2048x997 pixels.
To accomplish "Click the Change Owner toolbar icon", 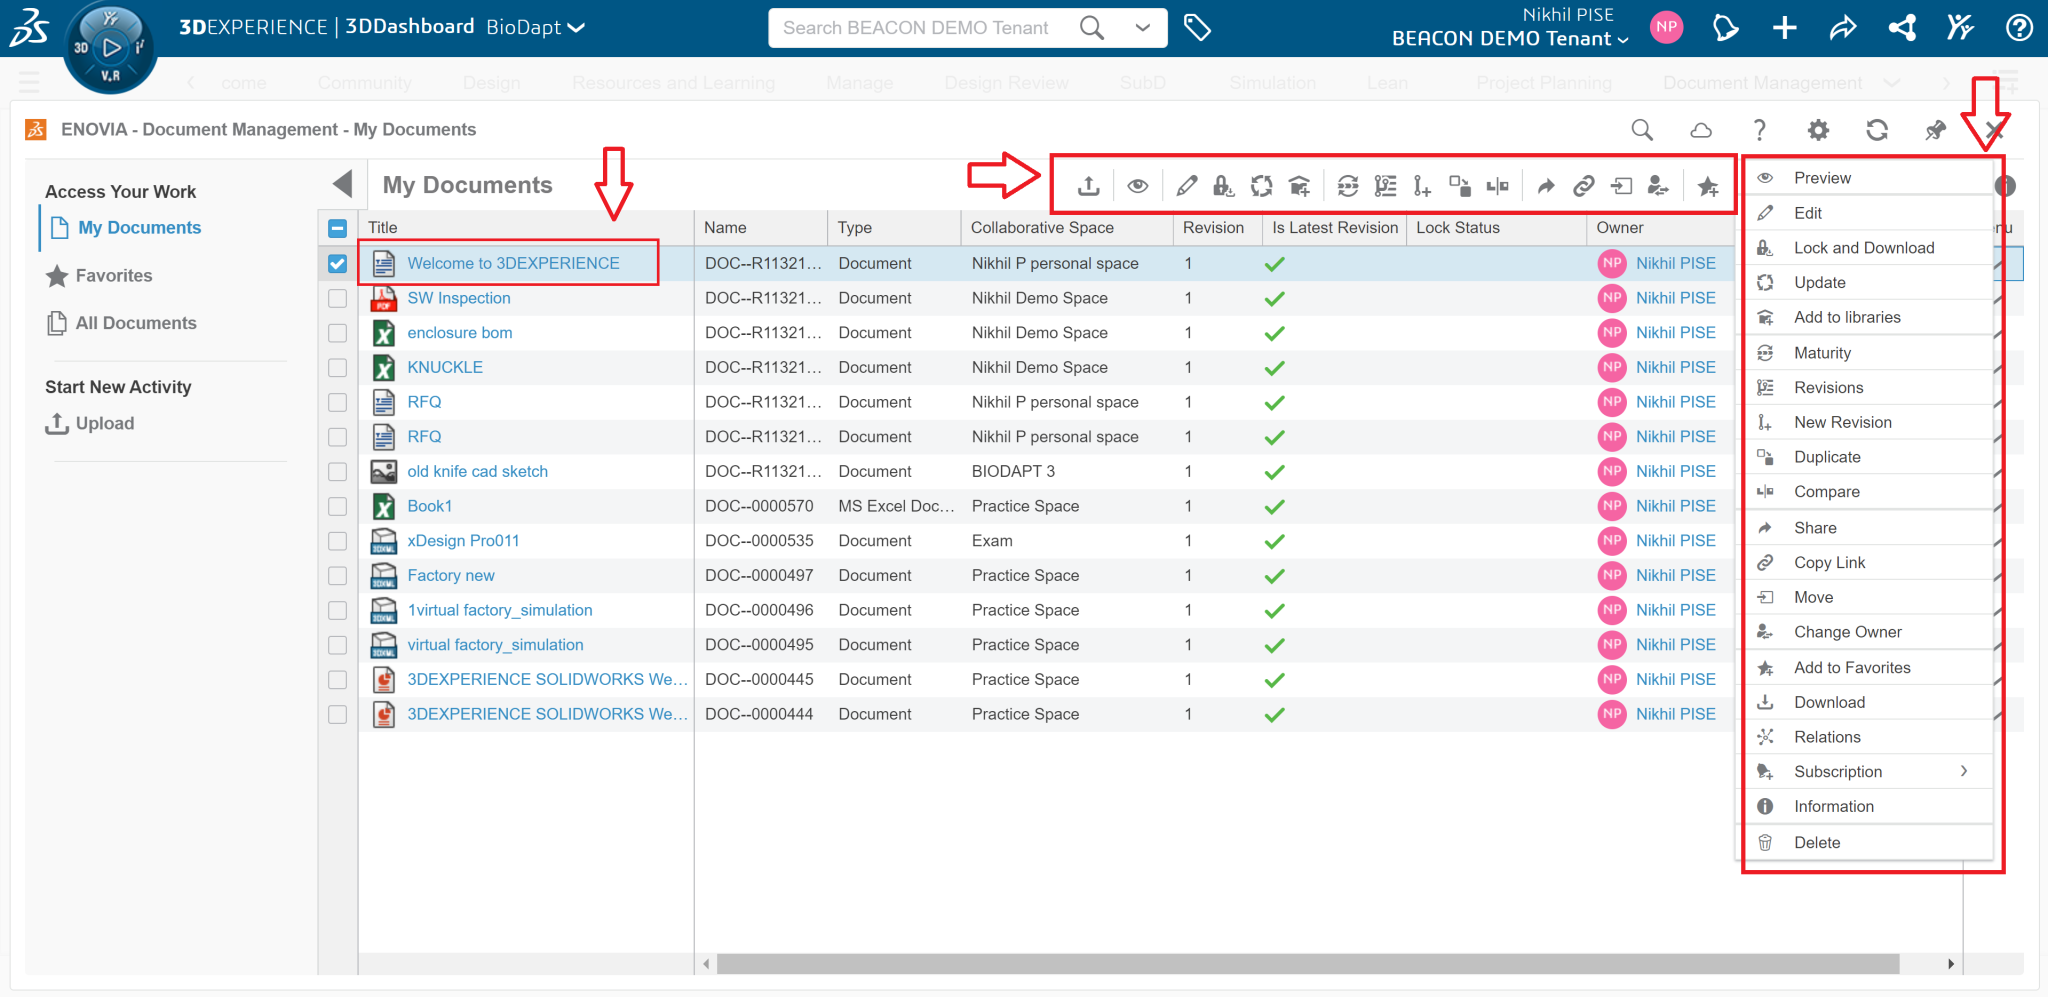I will point(1658,186).
